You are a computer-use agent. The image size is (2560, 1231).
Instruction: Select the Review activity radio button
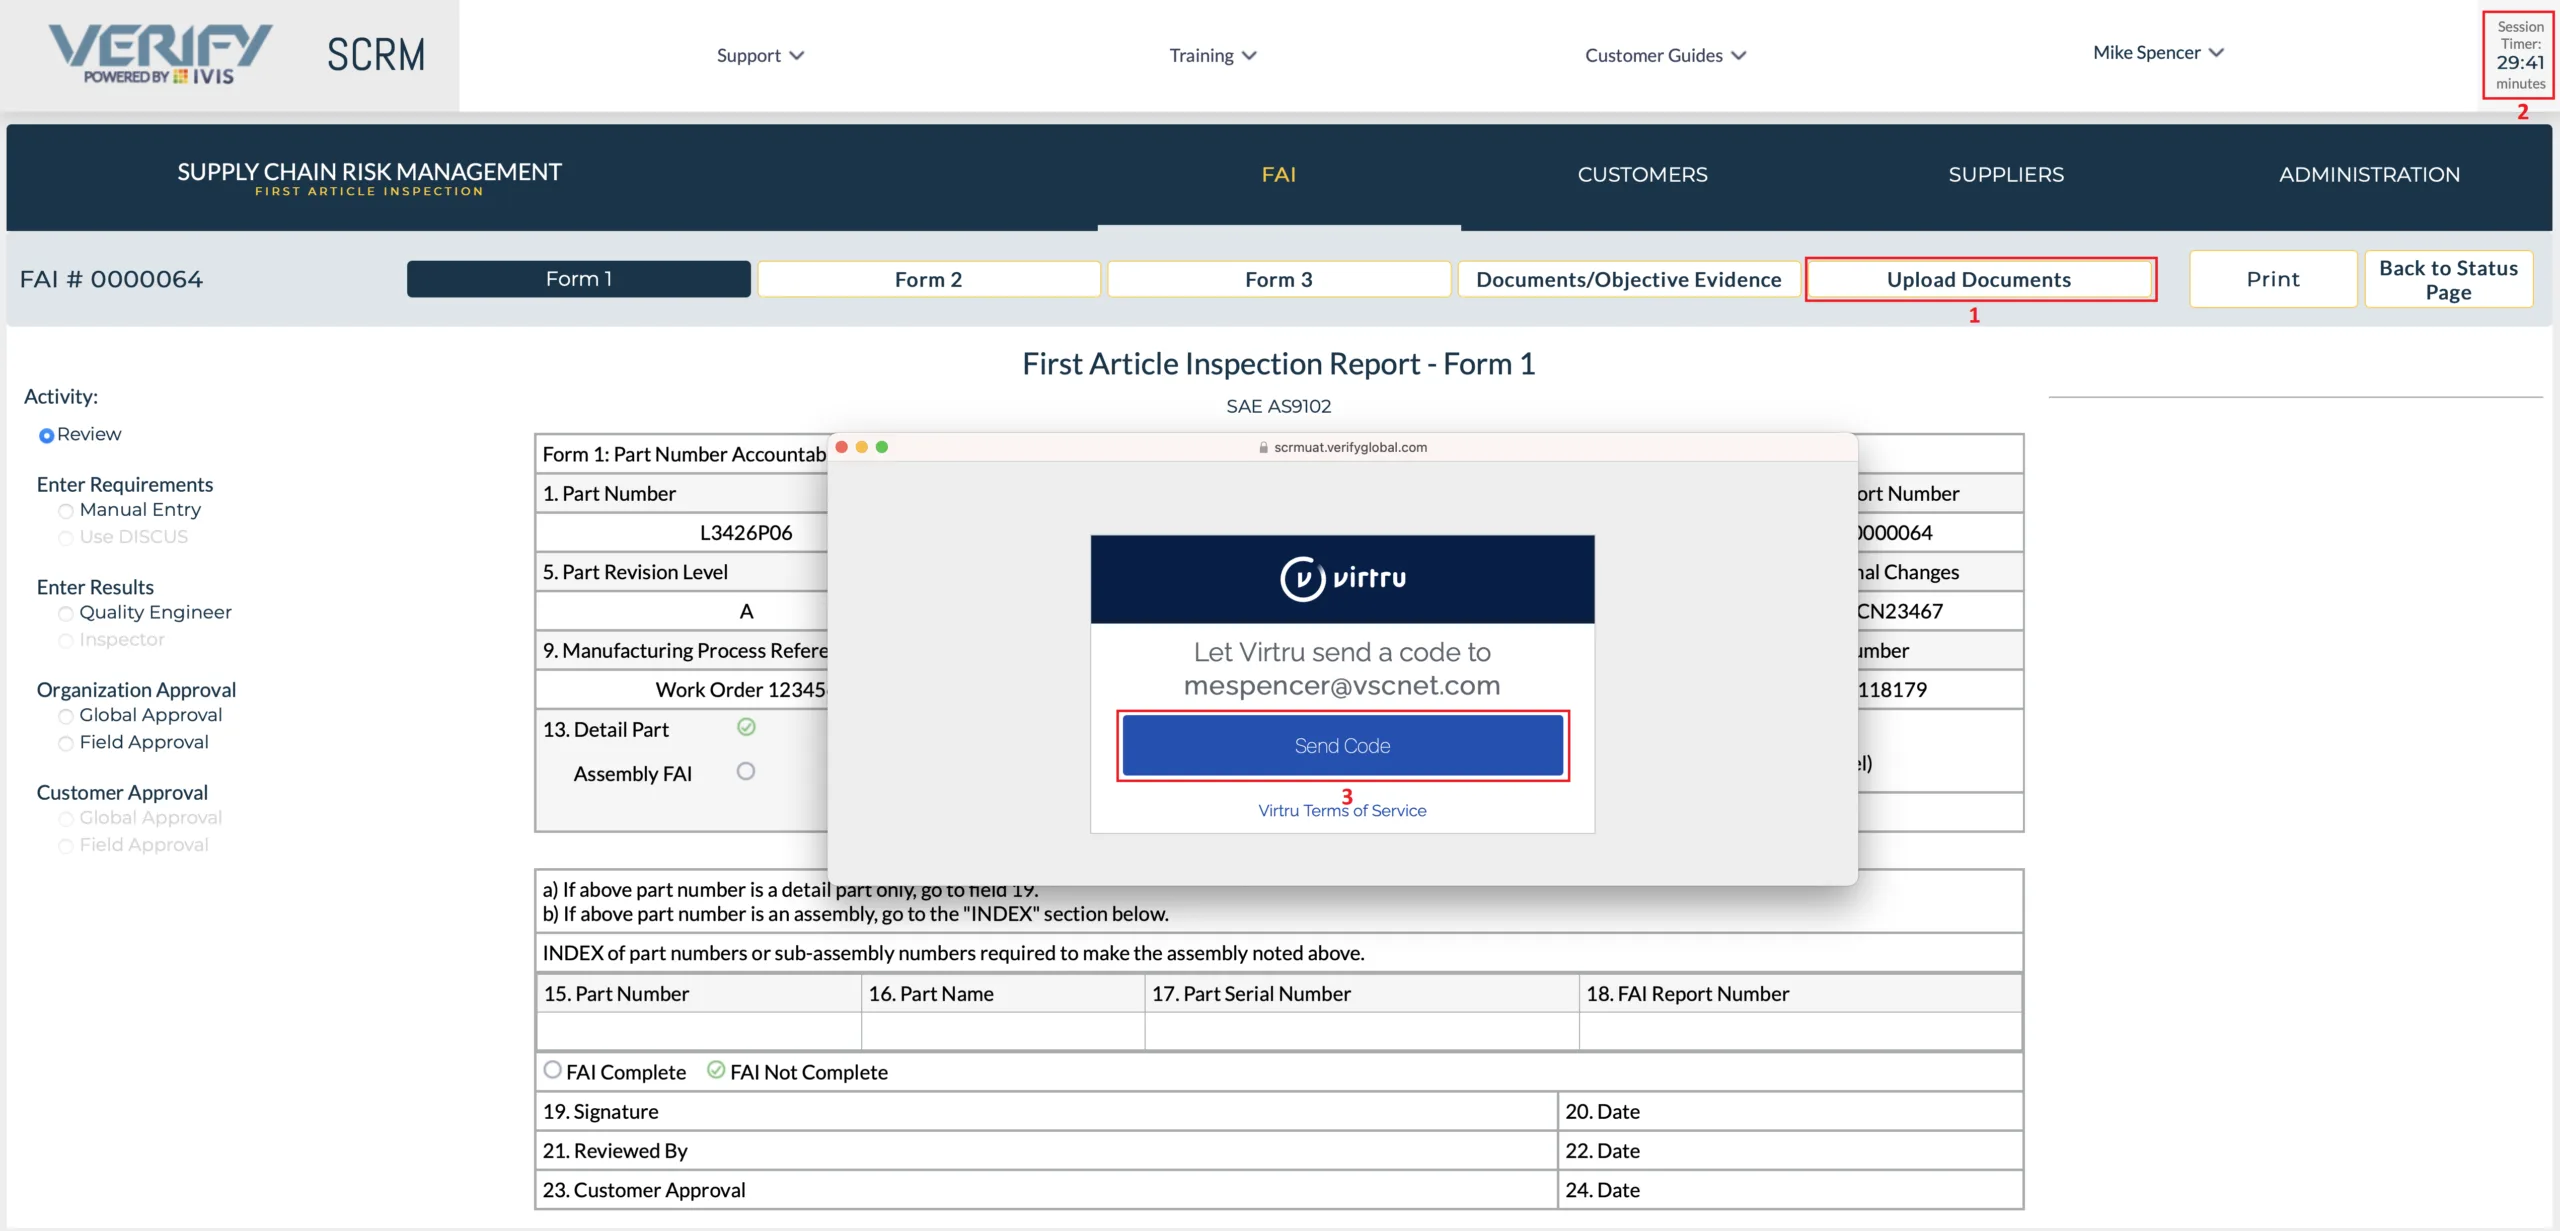tap(46, 435)
